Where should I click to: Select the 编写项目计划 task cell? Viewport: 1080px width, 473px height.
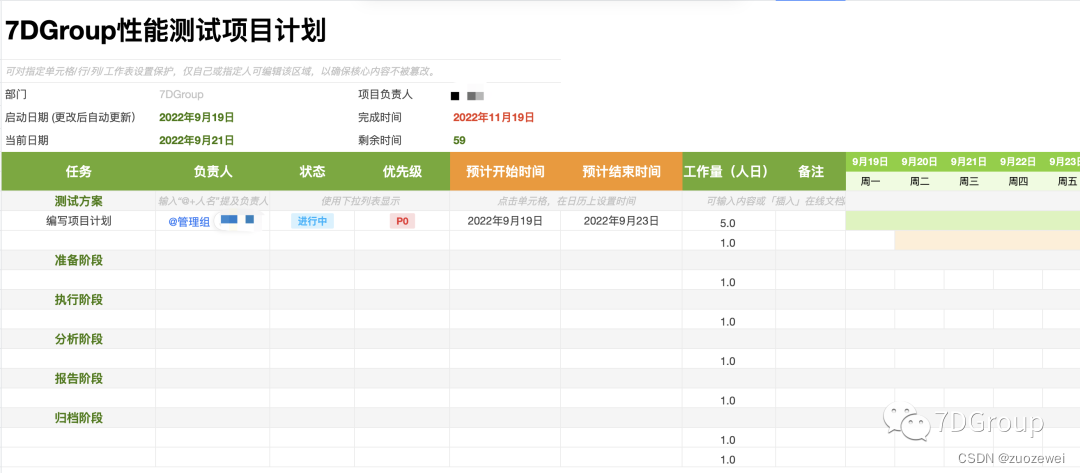pyautogui.click(x=79, y=221)
